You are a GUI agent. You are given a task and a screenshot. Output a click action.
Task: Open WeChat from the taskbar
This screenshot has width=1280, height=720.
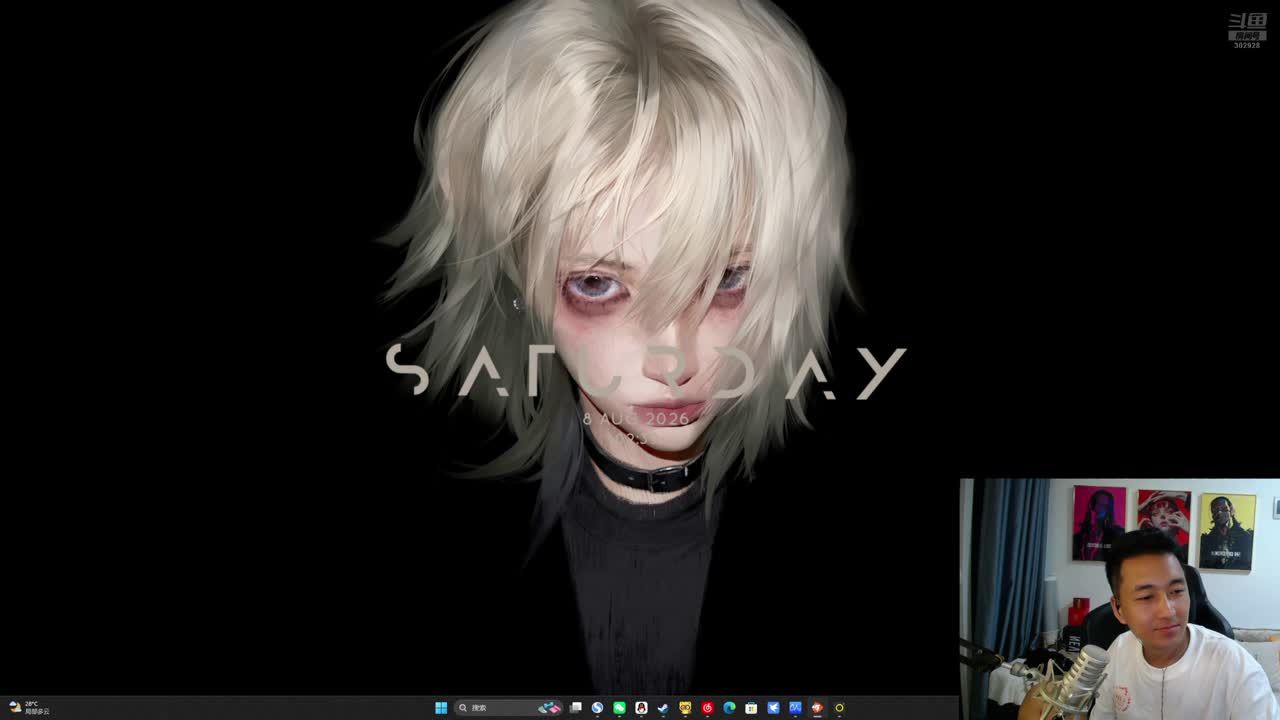pos(619,708)
